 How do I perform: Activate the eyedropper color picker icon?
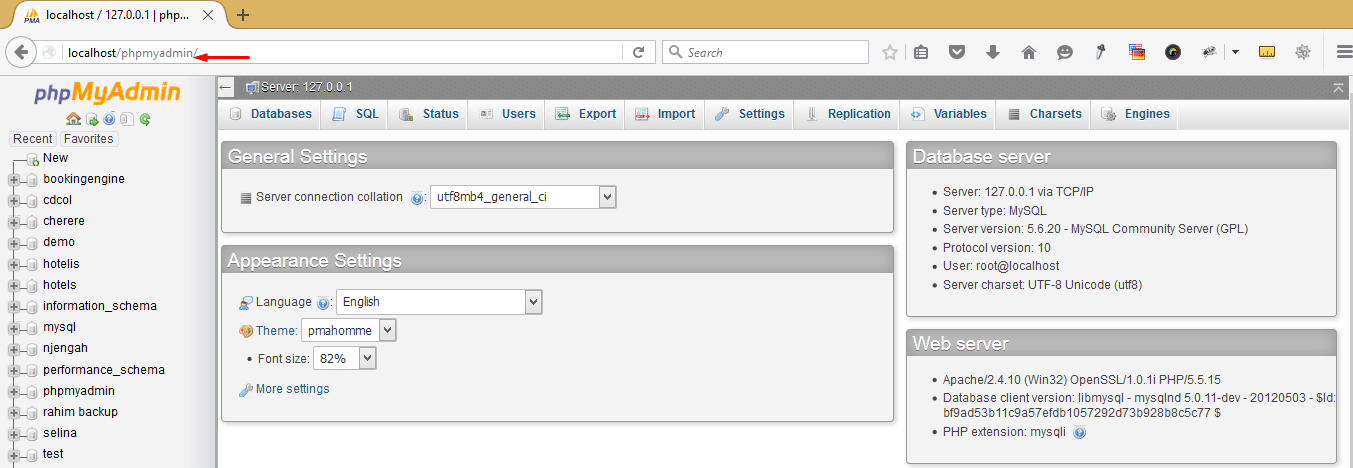[1100, 52]
